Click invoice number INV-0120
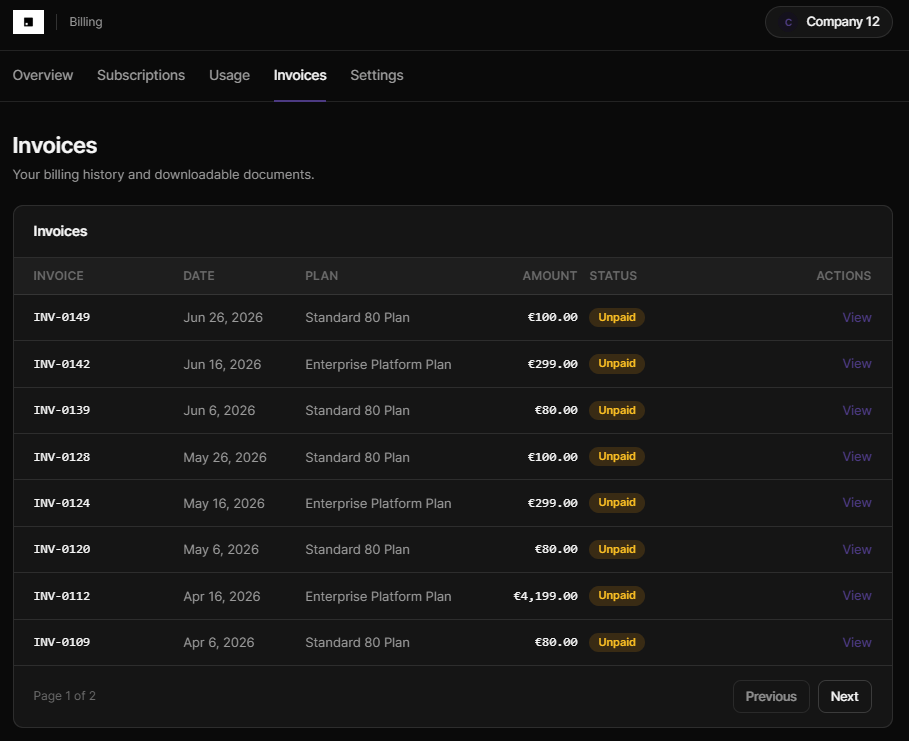The image size is (909, 741). (x=62, y=549)
